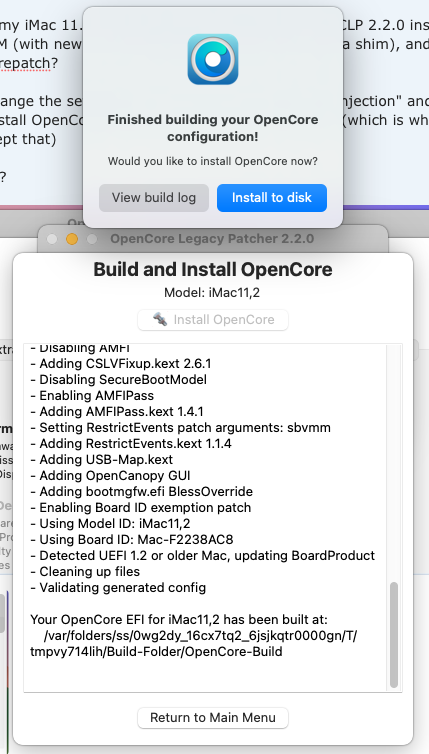Click the grayed-out zoom window button

point(91,239)
